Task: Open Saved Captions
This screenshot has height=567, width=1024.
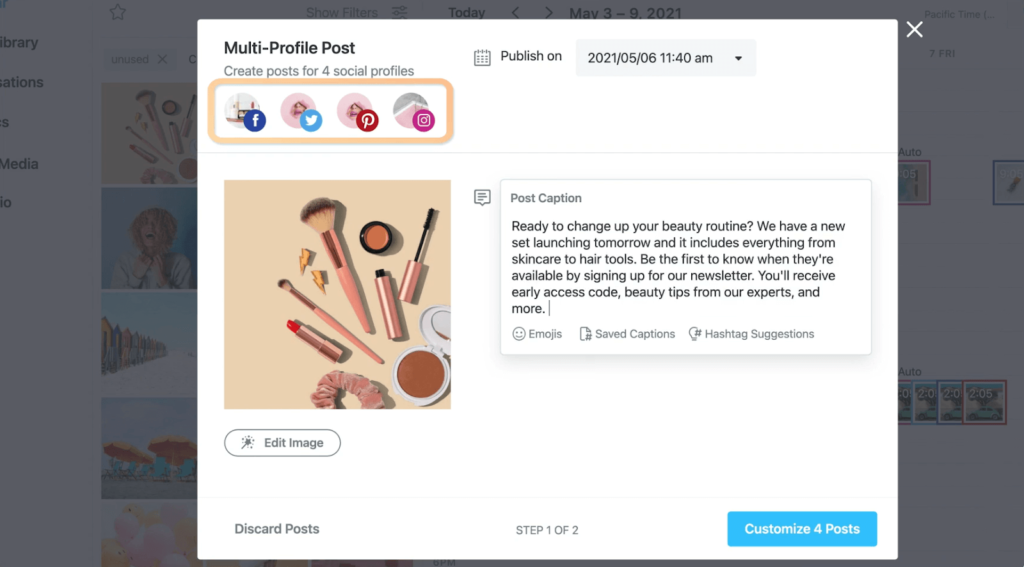Action: click(x=627, y=334)
